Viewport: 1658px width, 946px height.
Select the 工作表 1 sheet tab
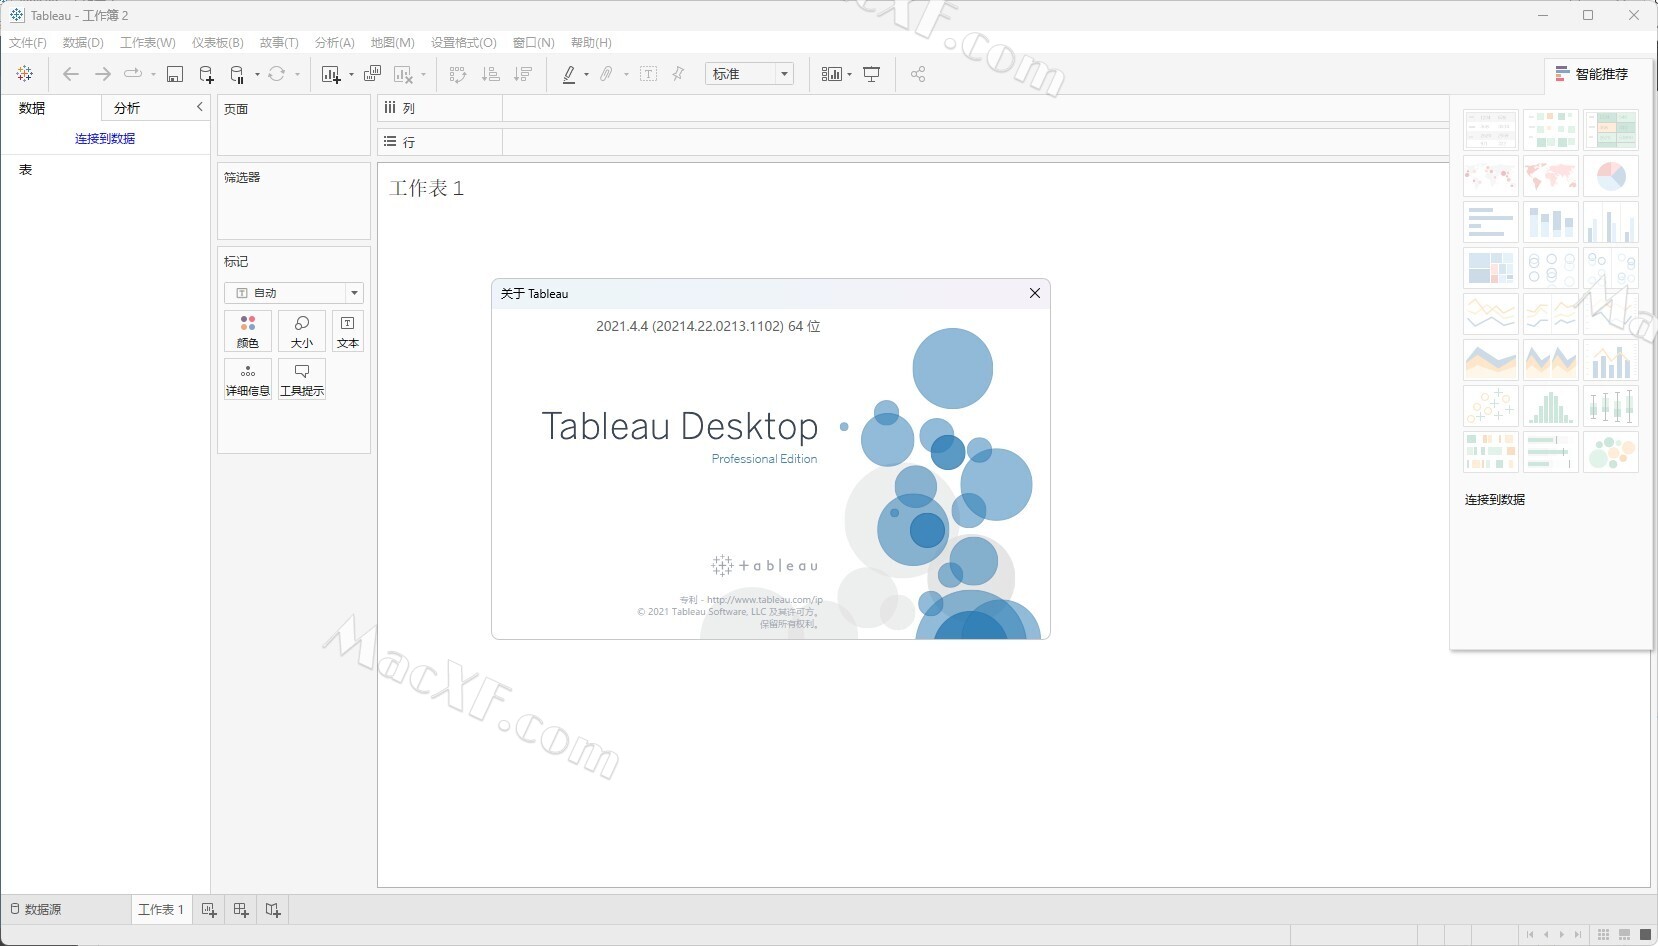pos(160,910)
